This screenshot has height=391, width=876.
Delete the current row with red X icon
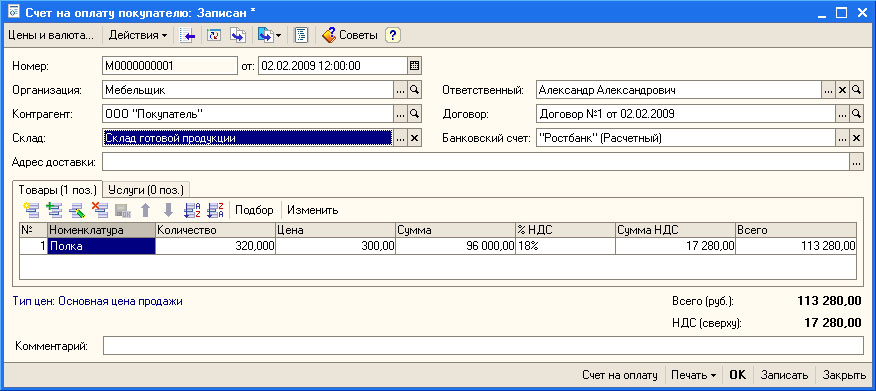100,211
